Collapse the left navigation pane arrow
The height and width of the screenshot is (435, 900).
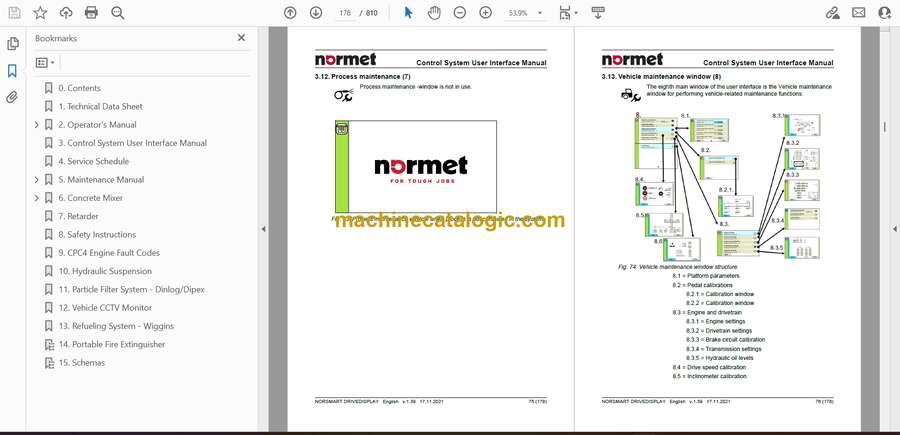coord(263,229)
